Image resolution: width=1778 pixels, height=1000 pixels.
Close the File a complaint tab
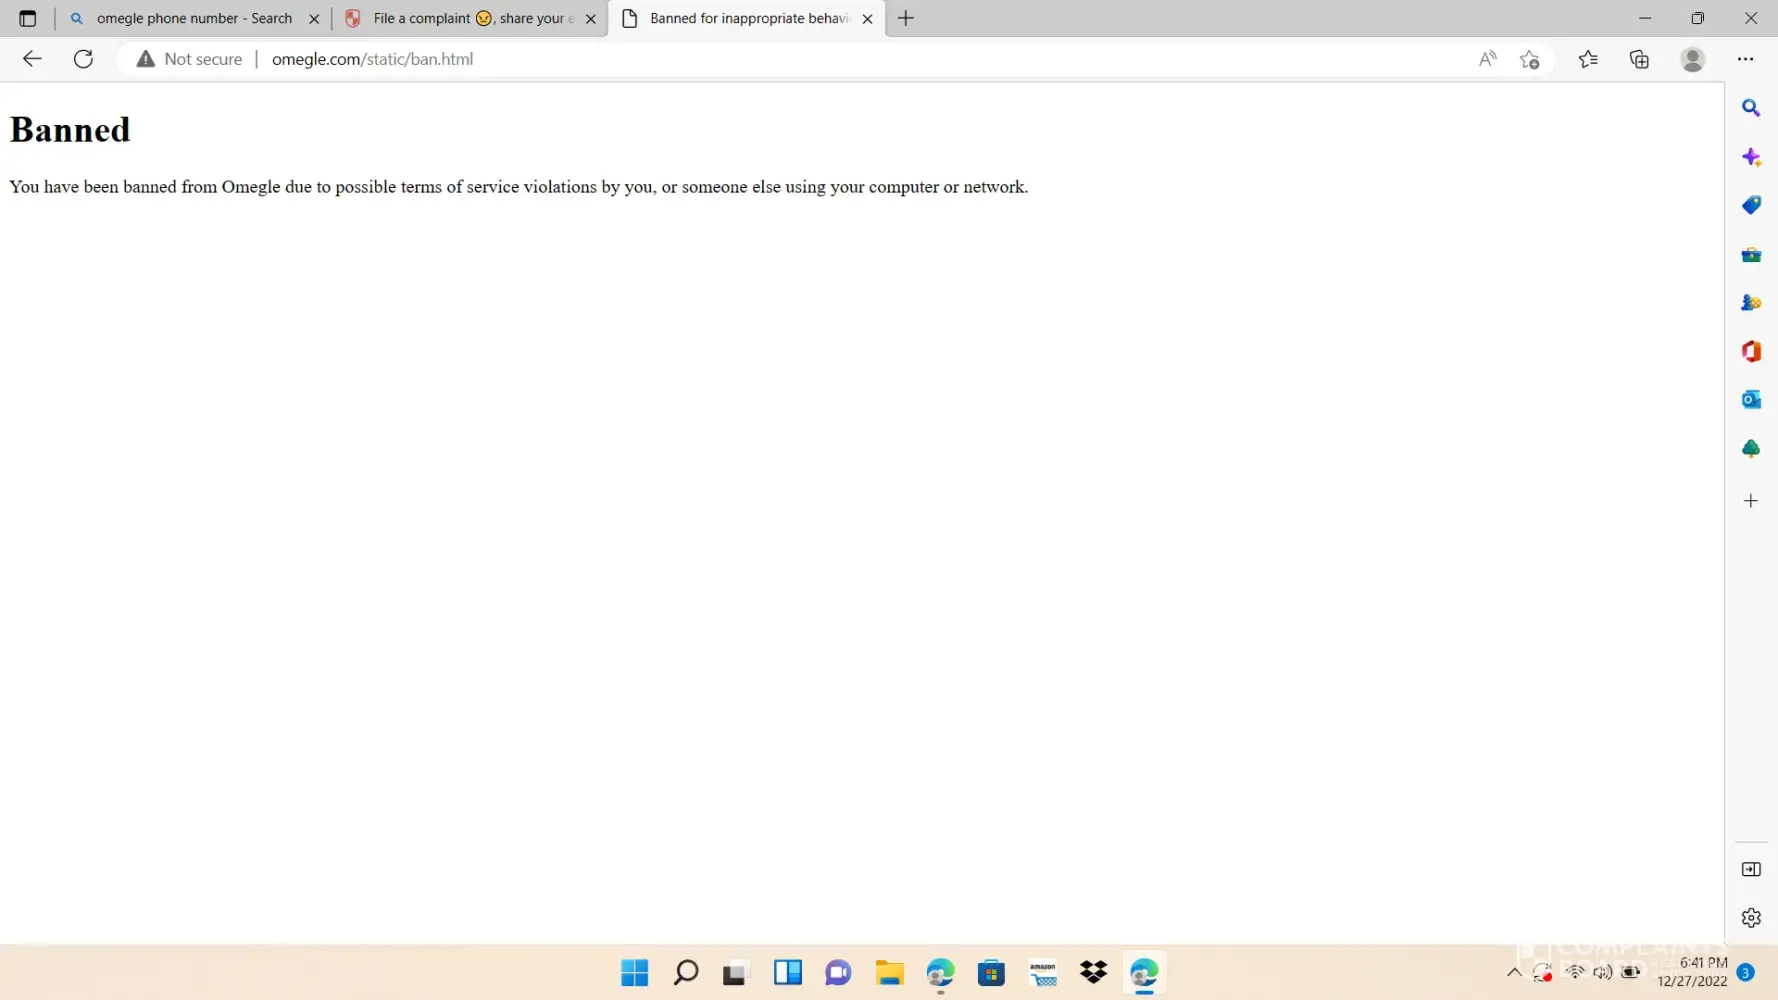591,19
